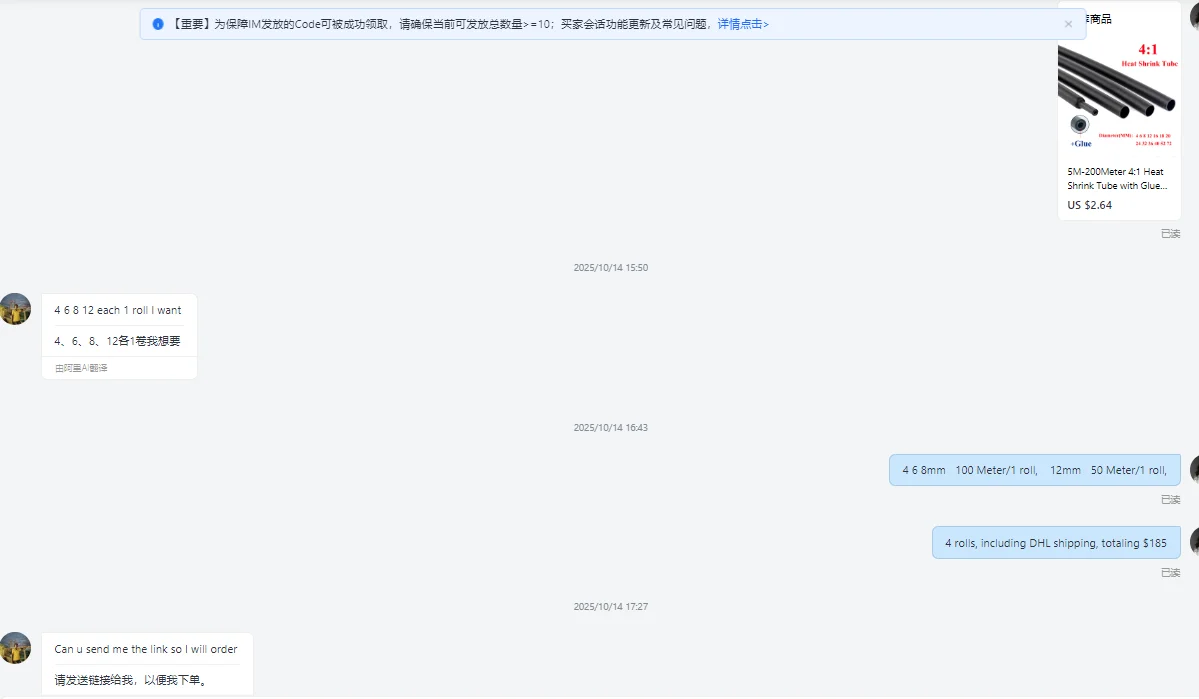This screenshot has height=699, width=1199.
Task: Select the sent message '4 6 8mm 100 Meter/1 roll'
Action: [1035, 470]
